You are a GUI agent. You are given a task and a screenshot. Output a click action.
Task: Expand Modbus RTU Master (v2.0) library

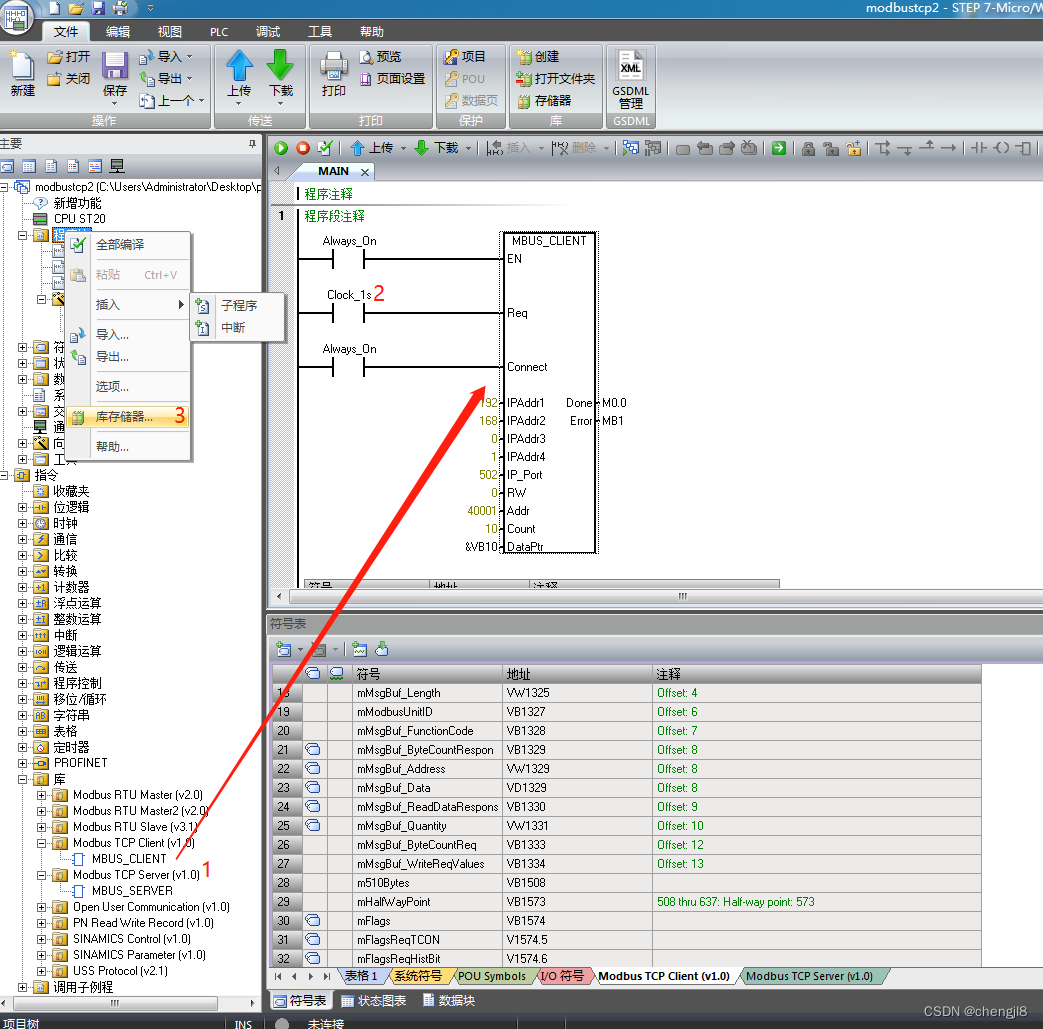(41, 795)
